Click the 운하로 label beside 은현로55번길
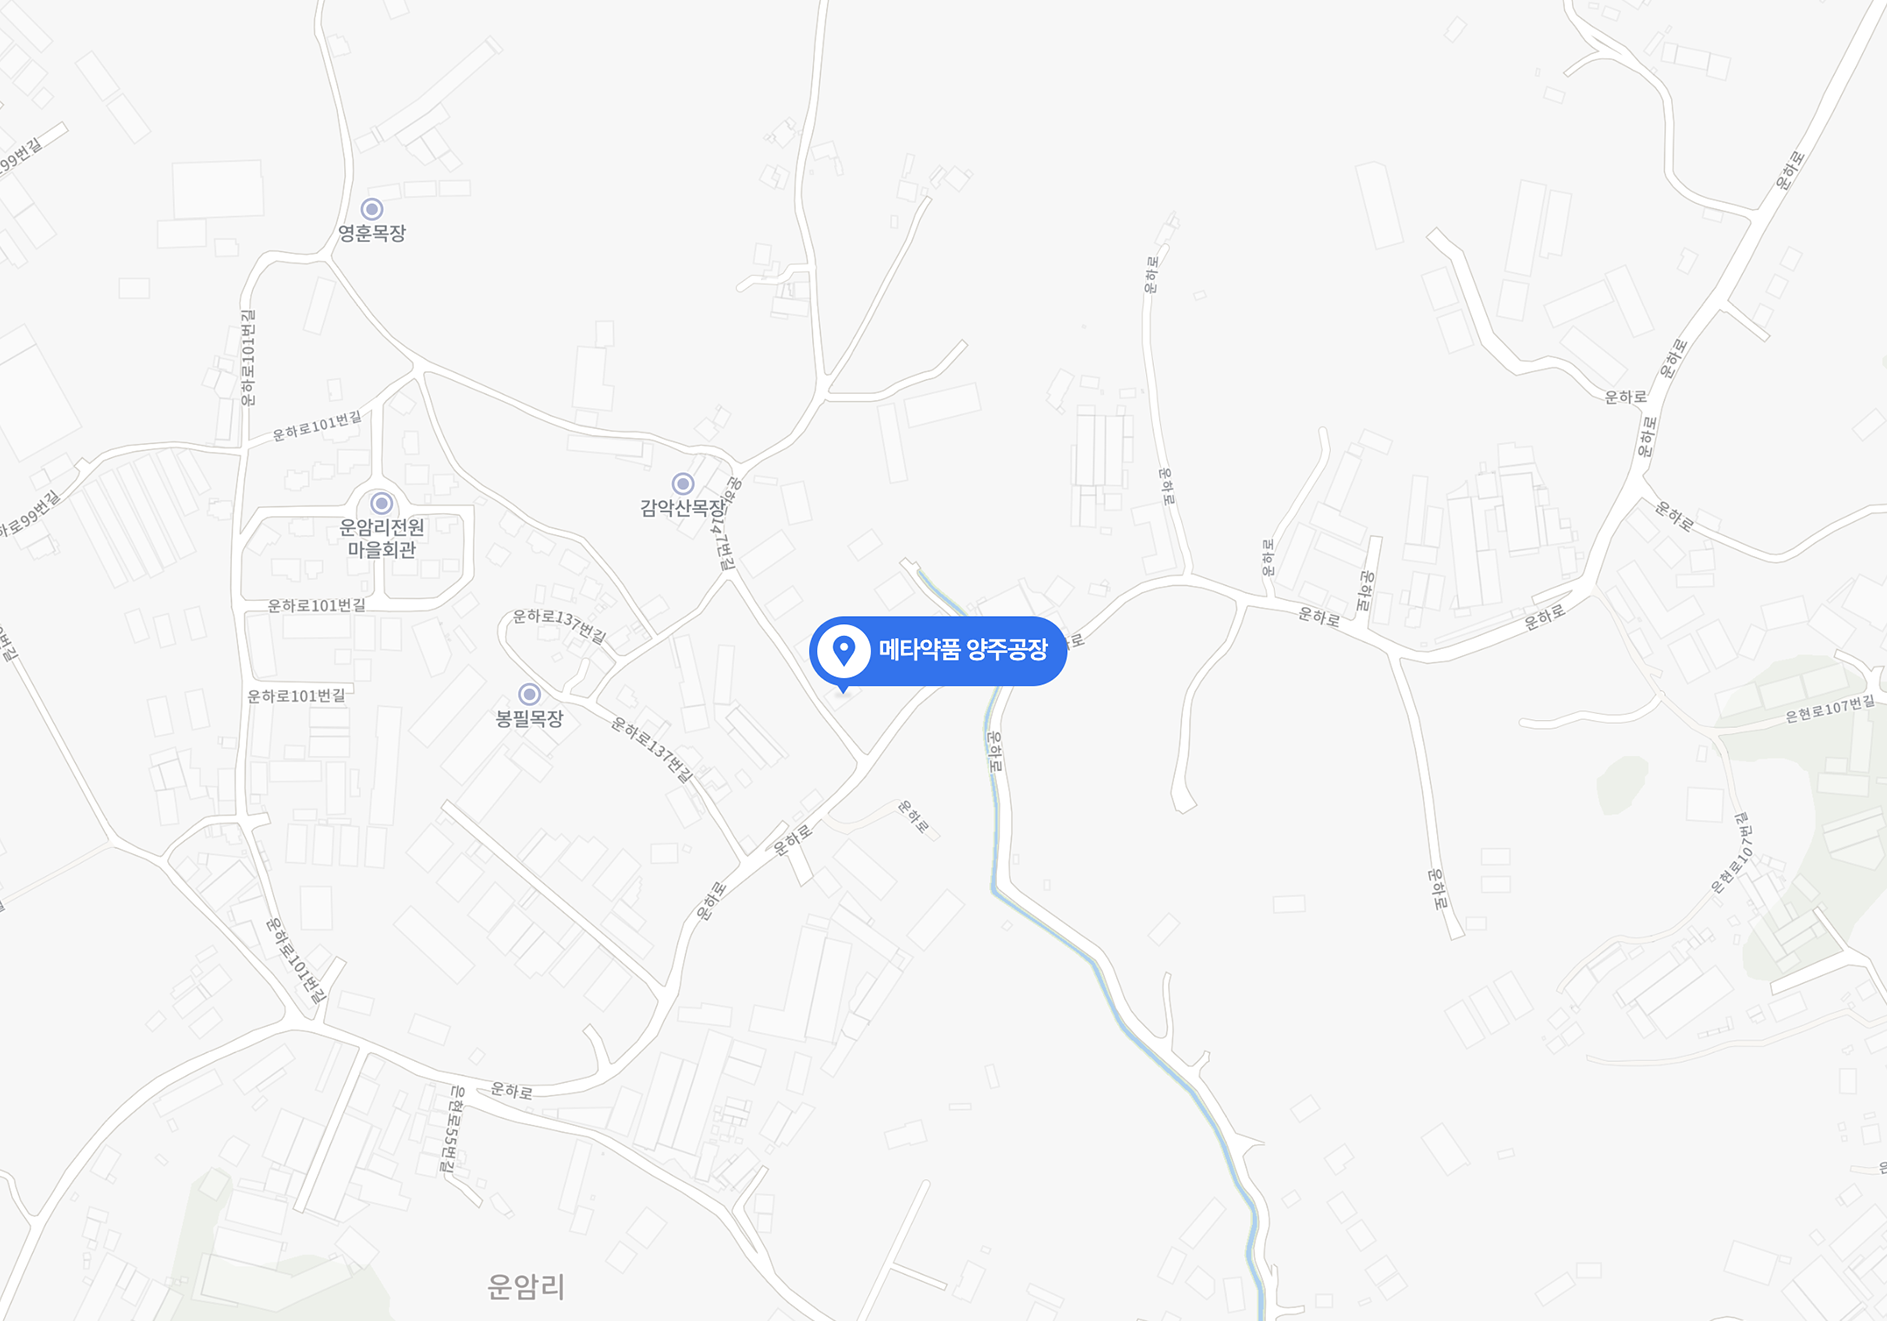The height and width of the screenshot is (1321, 1887). click(511, 1091)
